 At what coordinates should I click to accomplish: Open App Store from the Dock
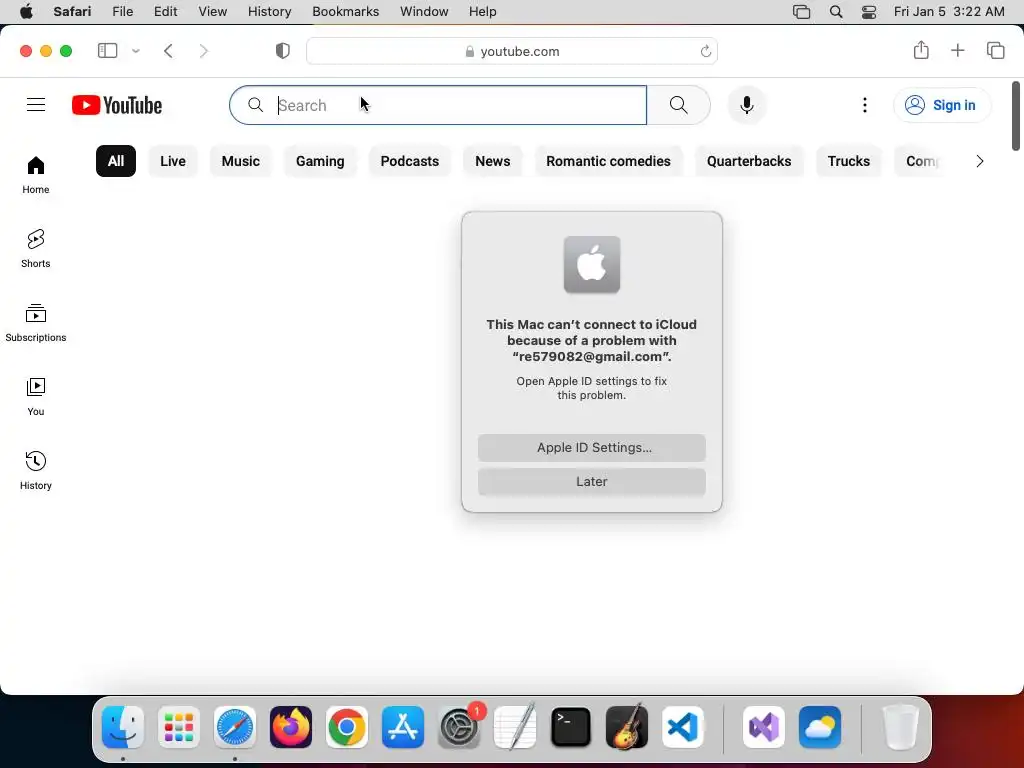(403, 727)
